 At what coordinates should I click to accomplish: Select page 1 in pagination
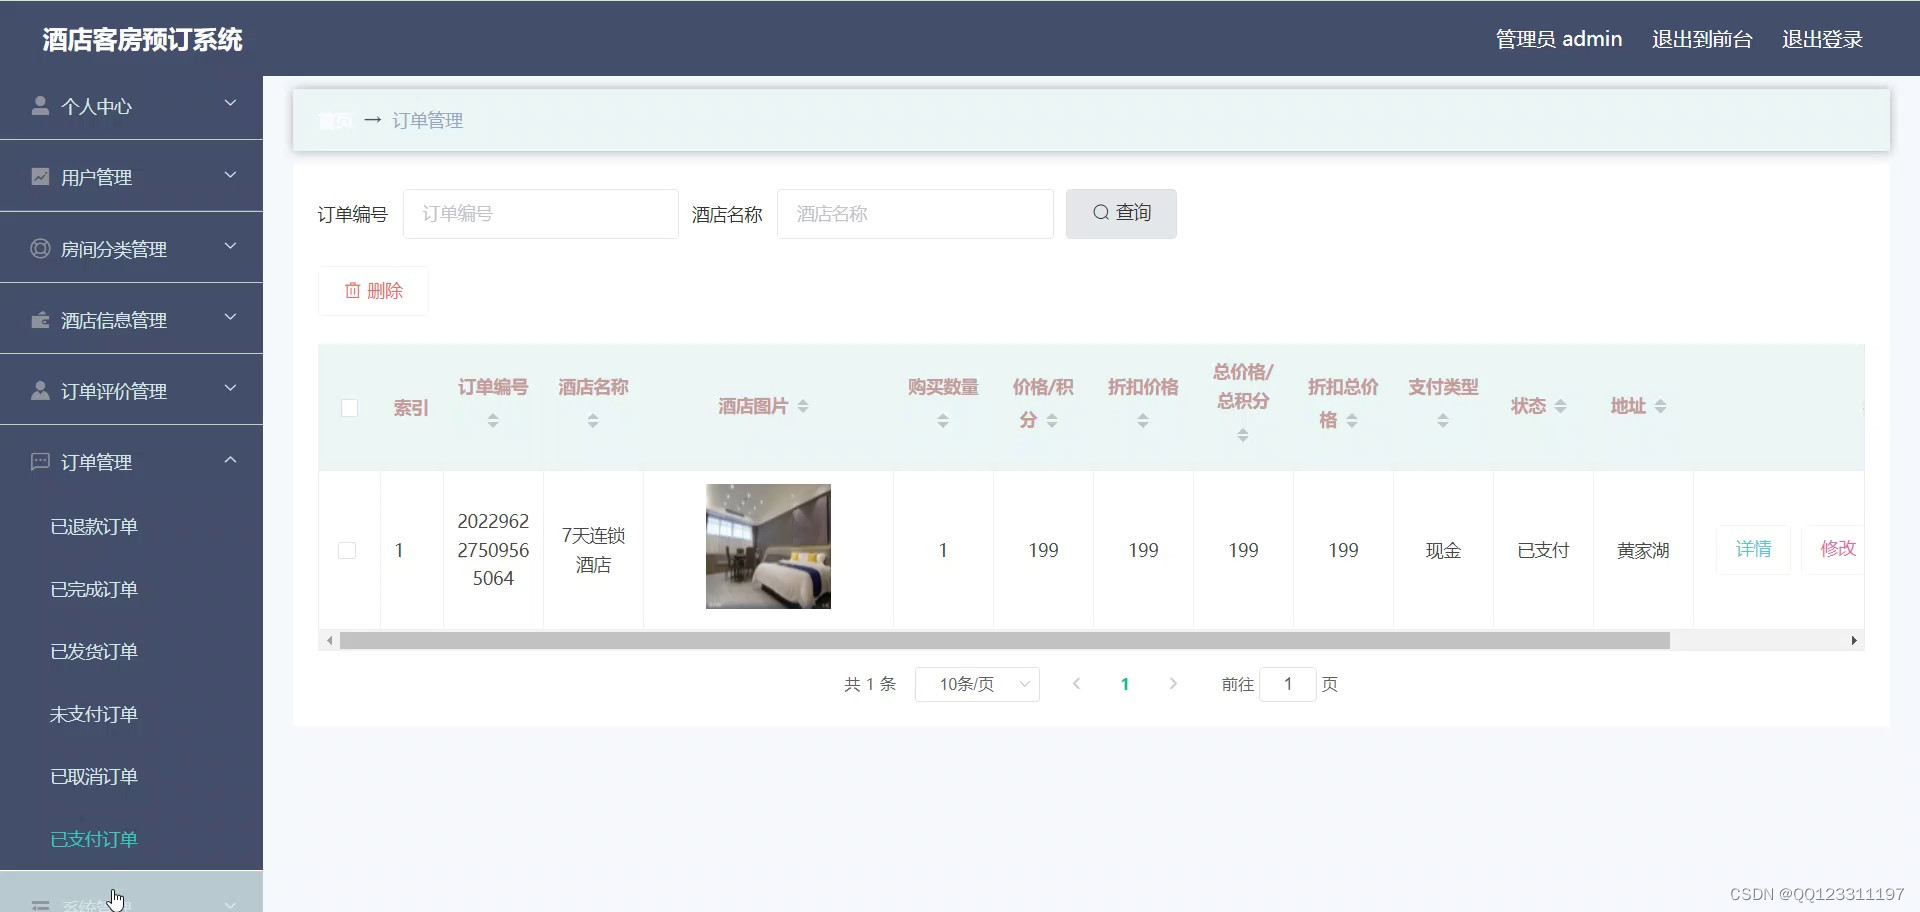pyautogui.click(x=1125, y=684)
